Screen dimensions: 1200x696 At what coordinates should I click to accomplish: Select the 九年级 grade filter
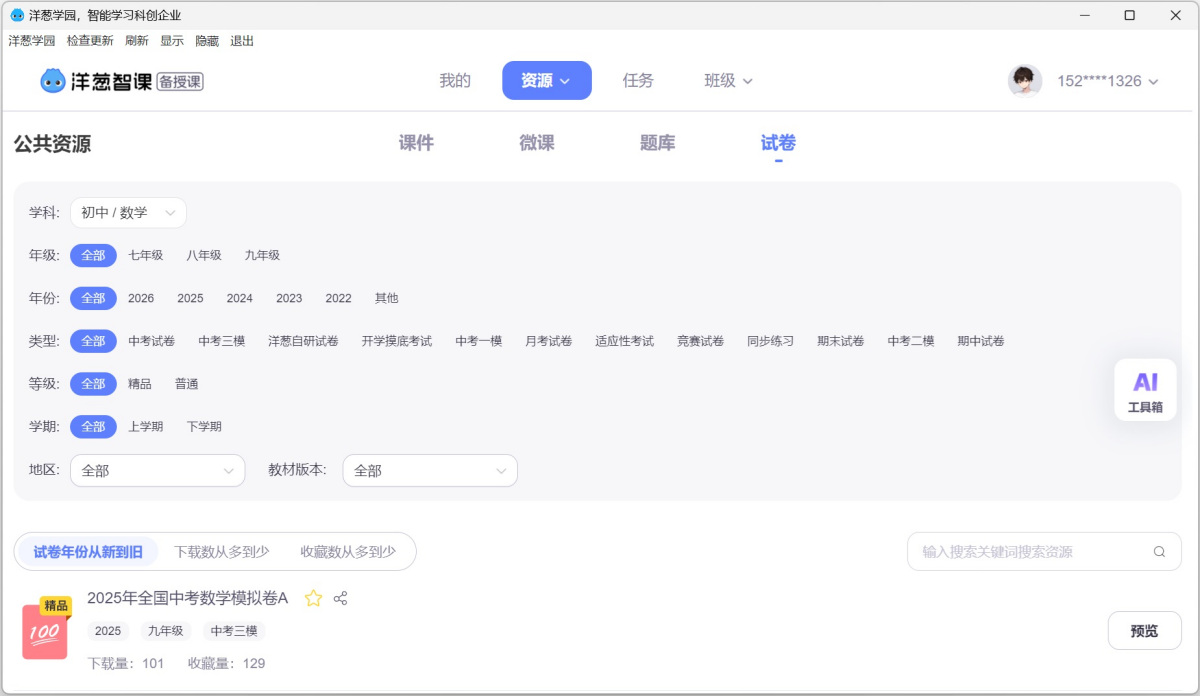coord(262,255)
